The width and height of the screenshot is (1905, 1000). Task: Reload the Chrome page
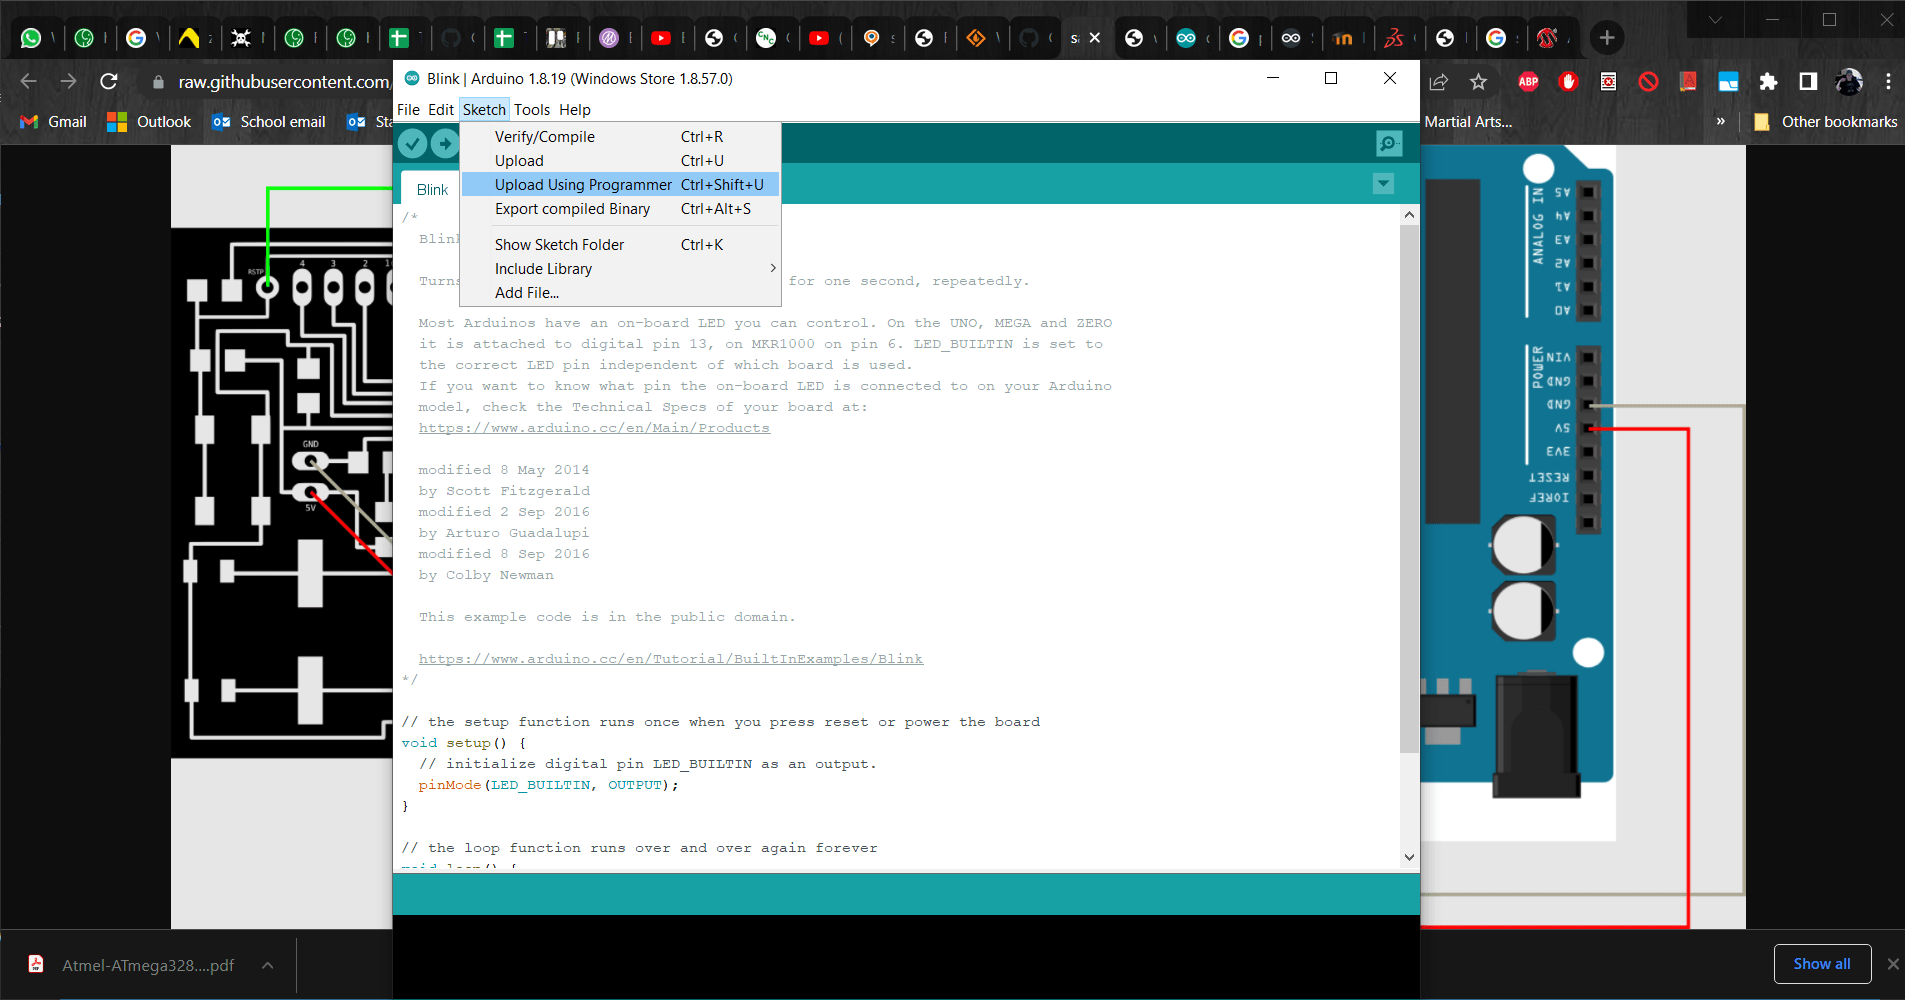tap(109, 82)
